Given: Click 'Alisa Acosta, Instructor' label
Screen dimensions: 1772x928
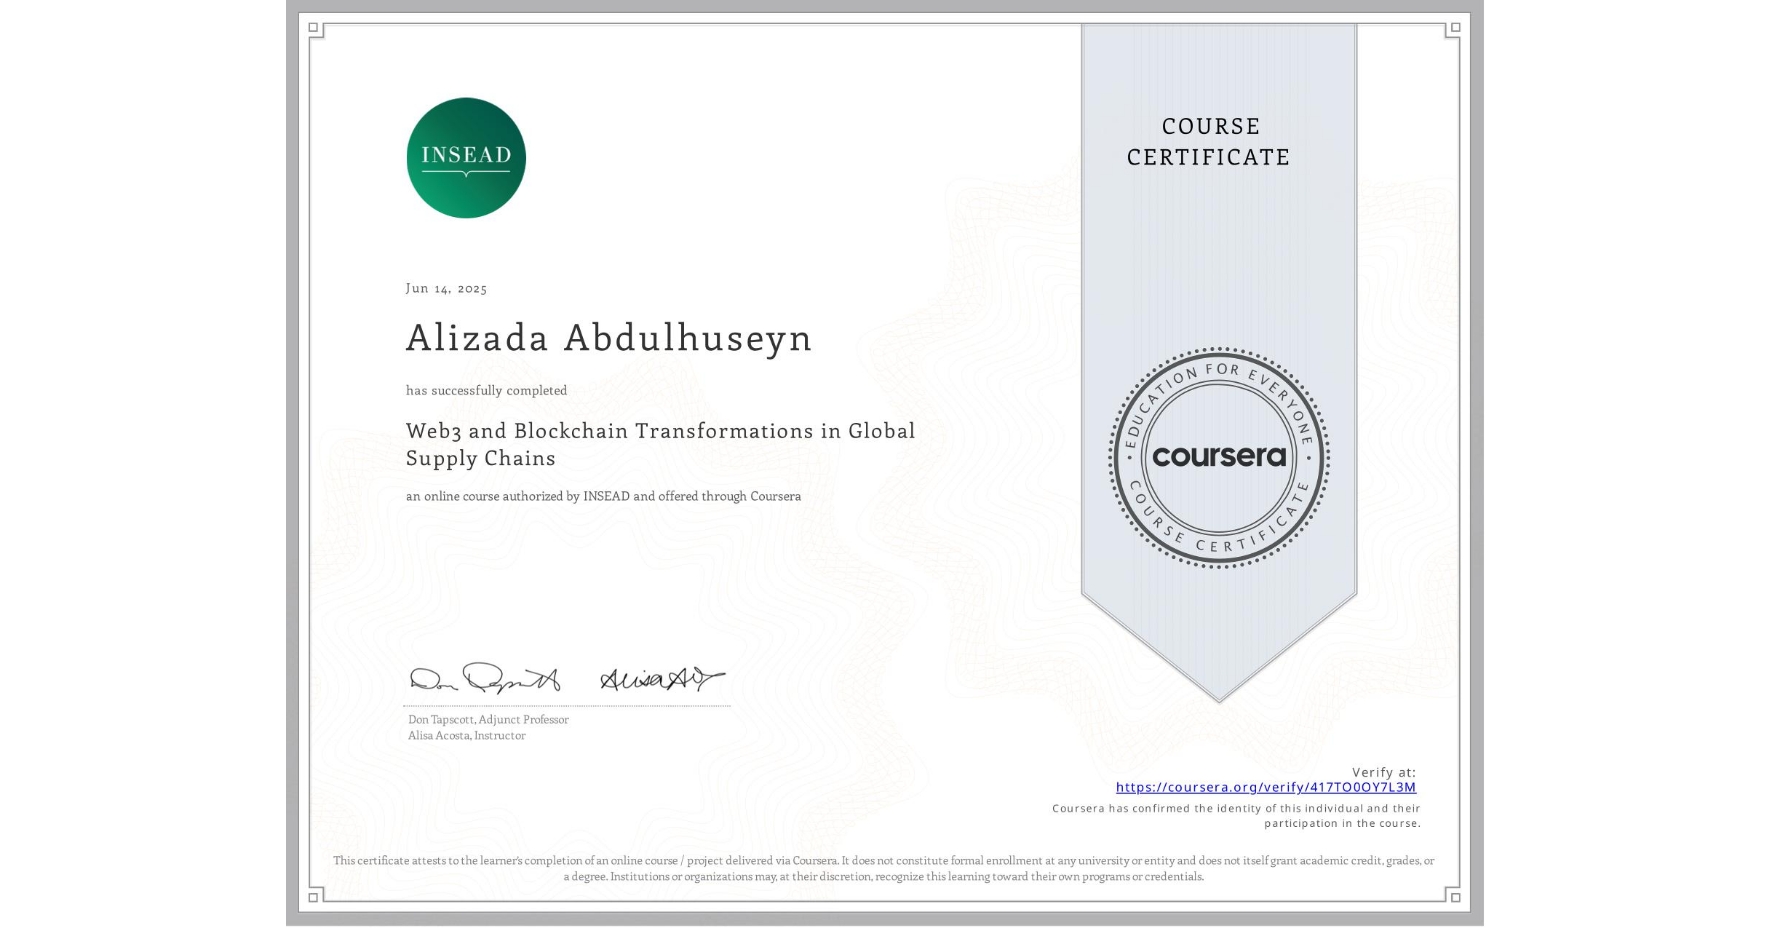Looking at the screenshot, I should click(466, 735).
